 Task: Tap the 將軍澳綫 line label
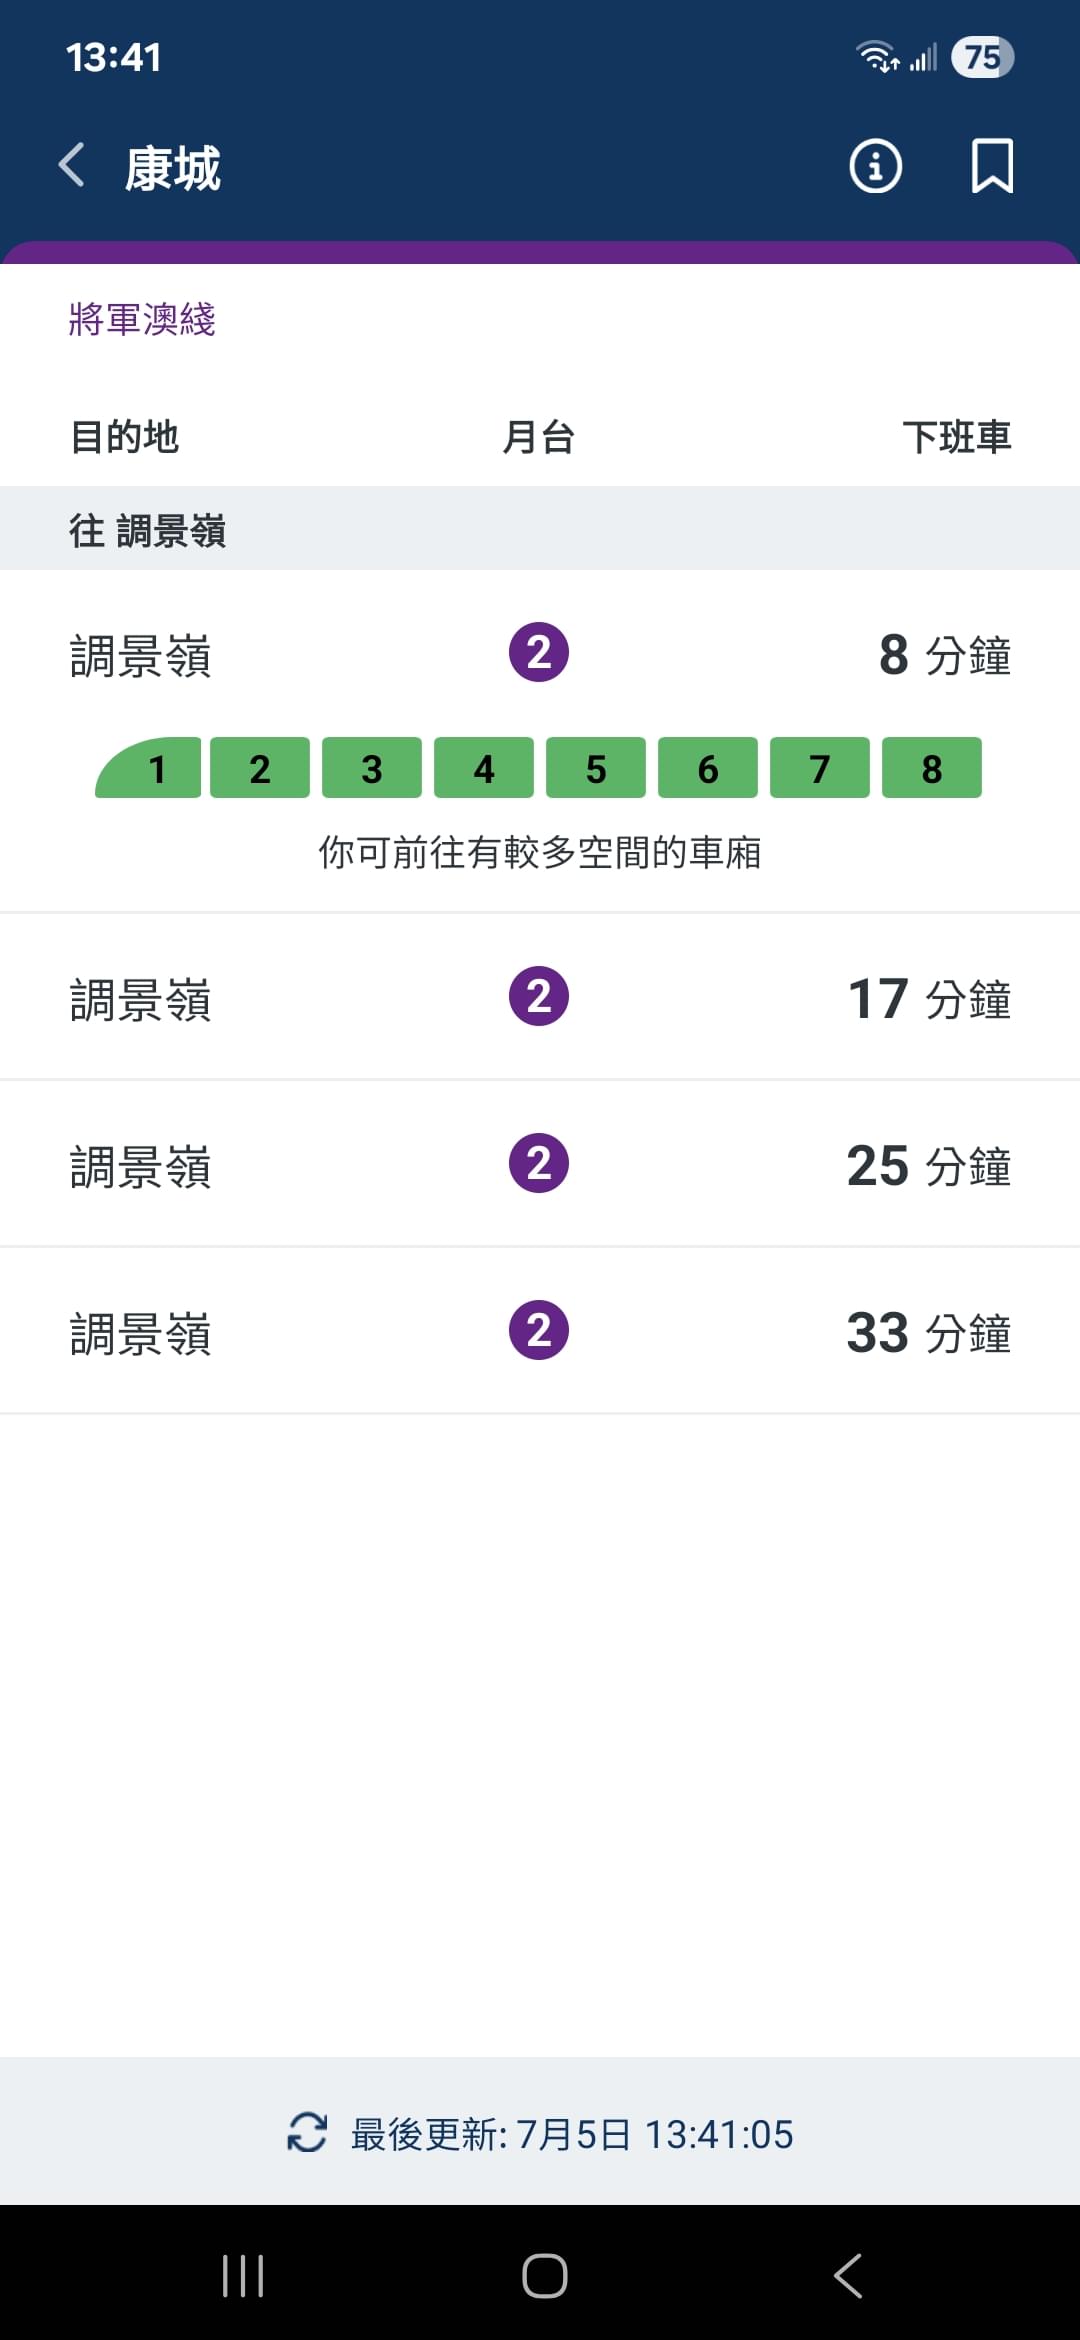tap(142, 319)
